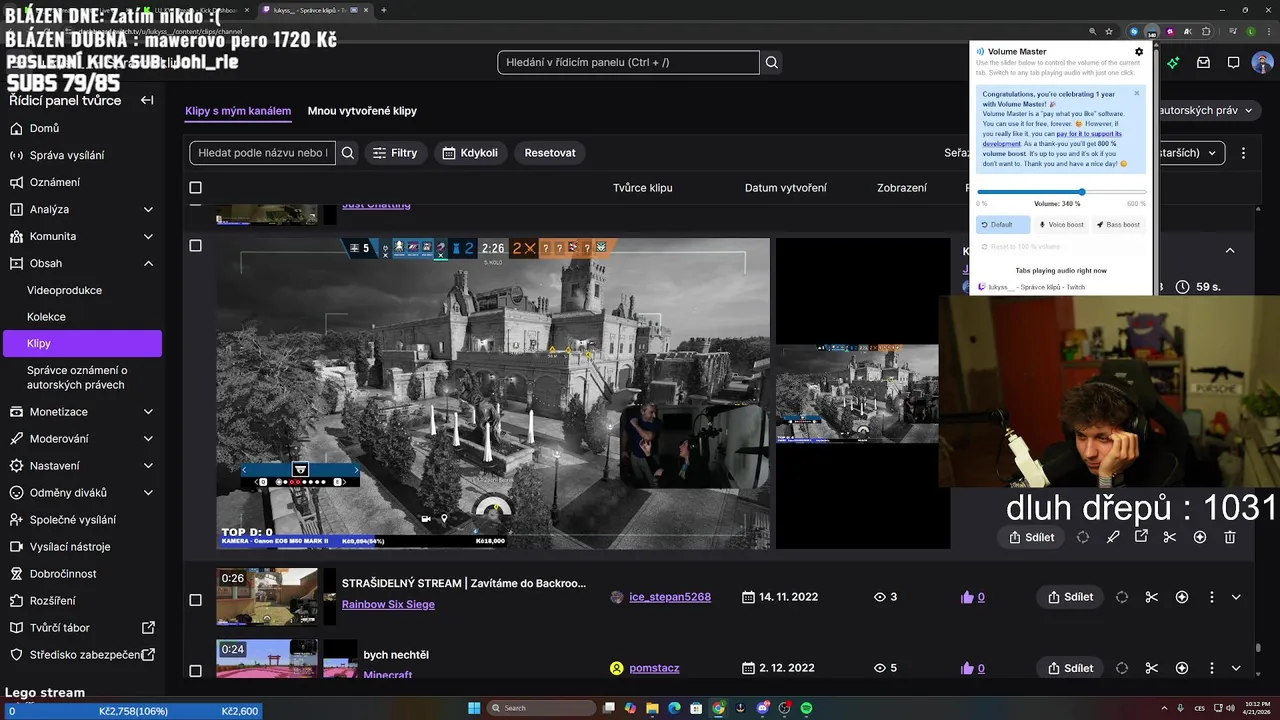
Task: Tick the select-all clips header checkbox
Action: 195,187
